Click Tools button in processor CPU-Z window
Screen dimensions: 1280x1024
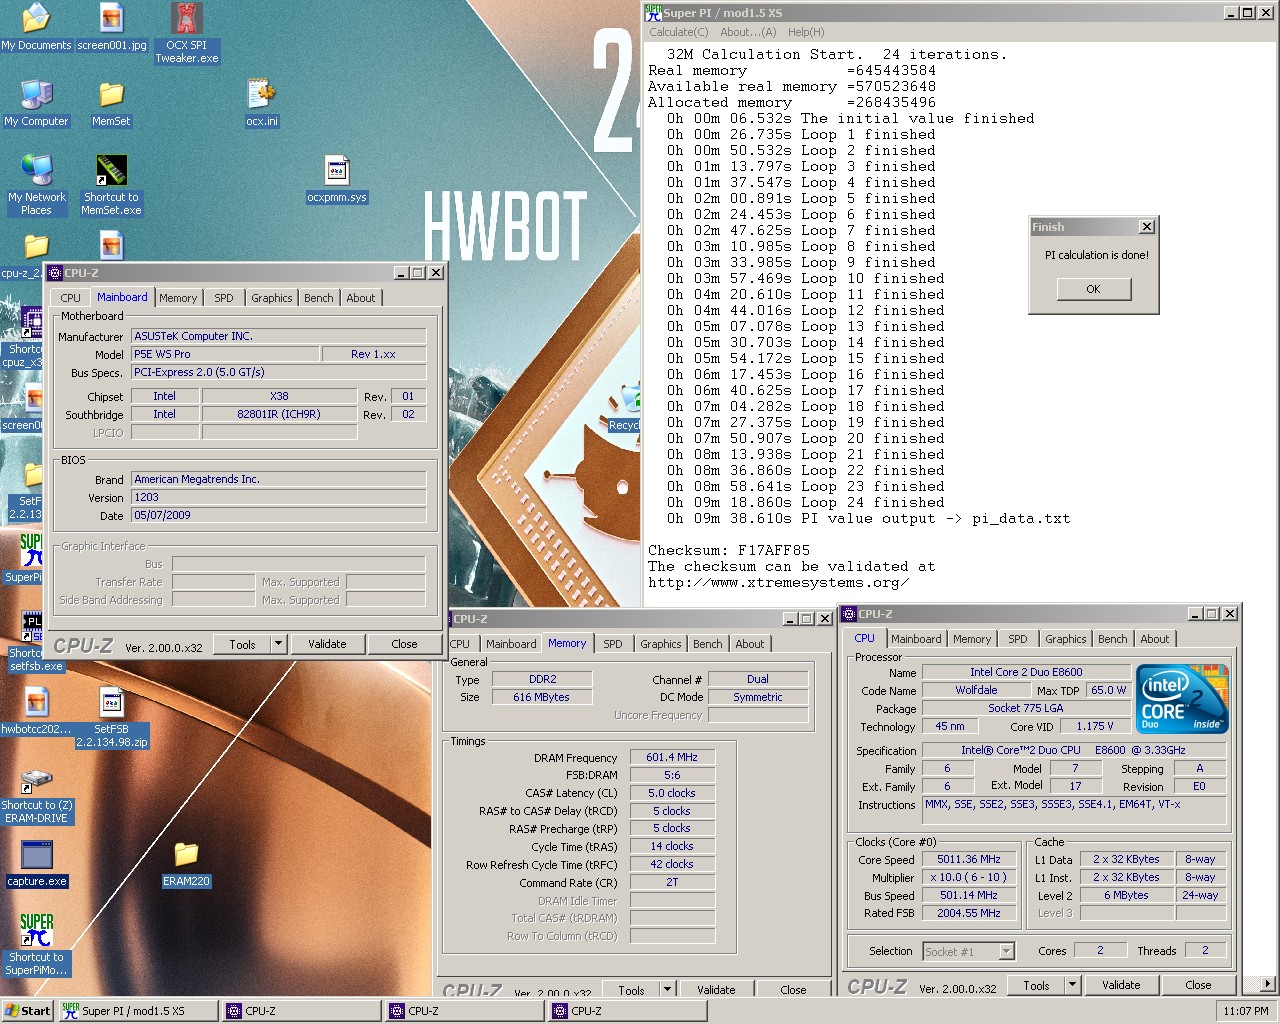click(x=1036, y=985)
